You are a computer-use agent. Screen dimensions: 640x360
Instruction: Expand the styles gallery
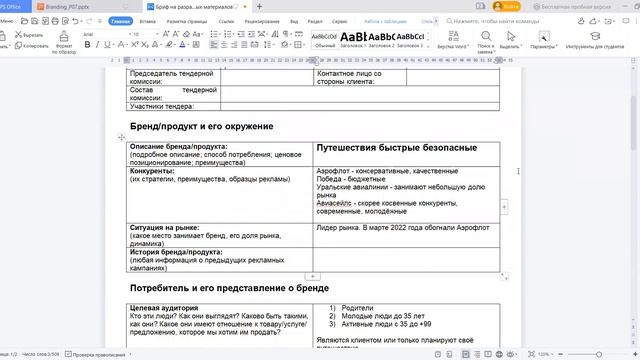coord(428,47)
